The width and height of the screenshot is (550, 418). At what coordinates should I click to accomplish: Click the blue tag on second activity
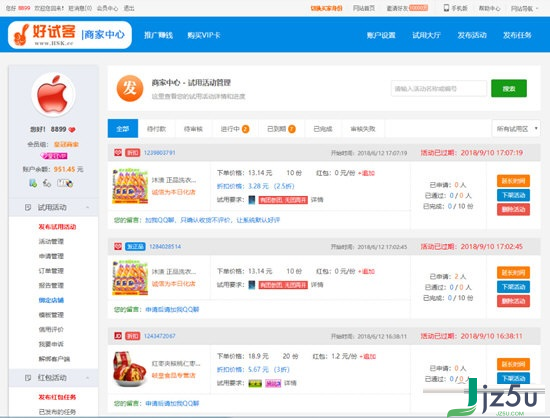(x=135, y=247)
